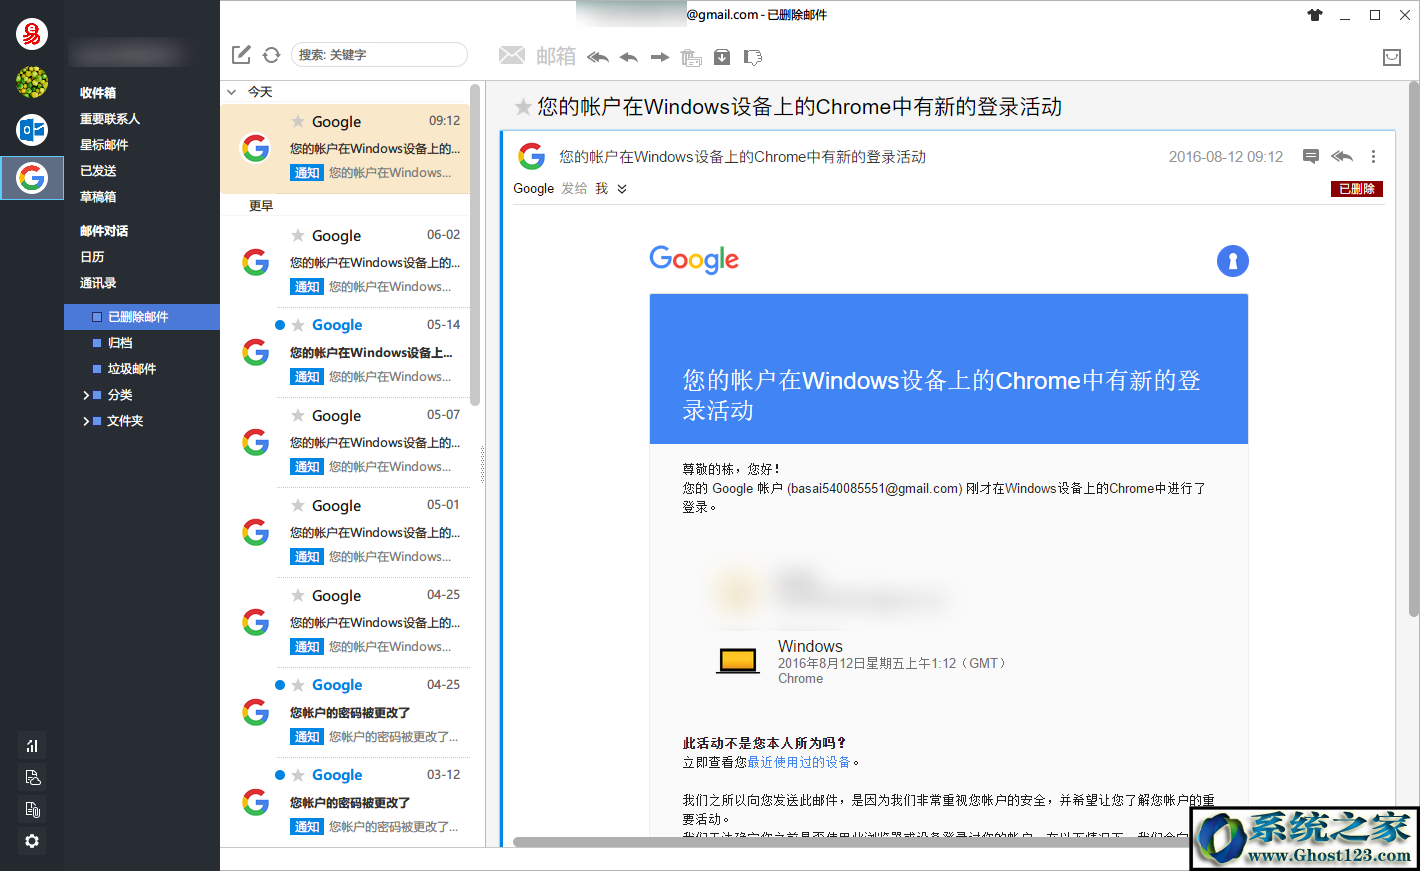Open 日历 calendar
Screen dimensions: 1420x871
(92, 257)
